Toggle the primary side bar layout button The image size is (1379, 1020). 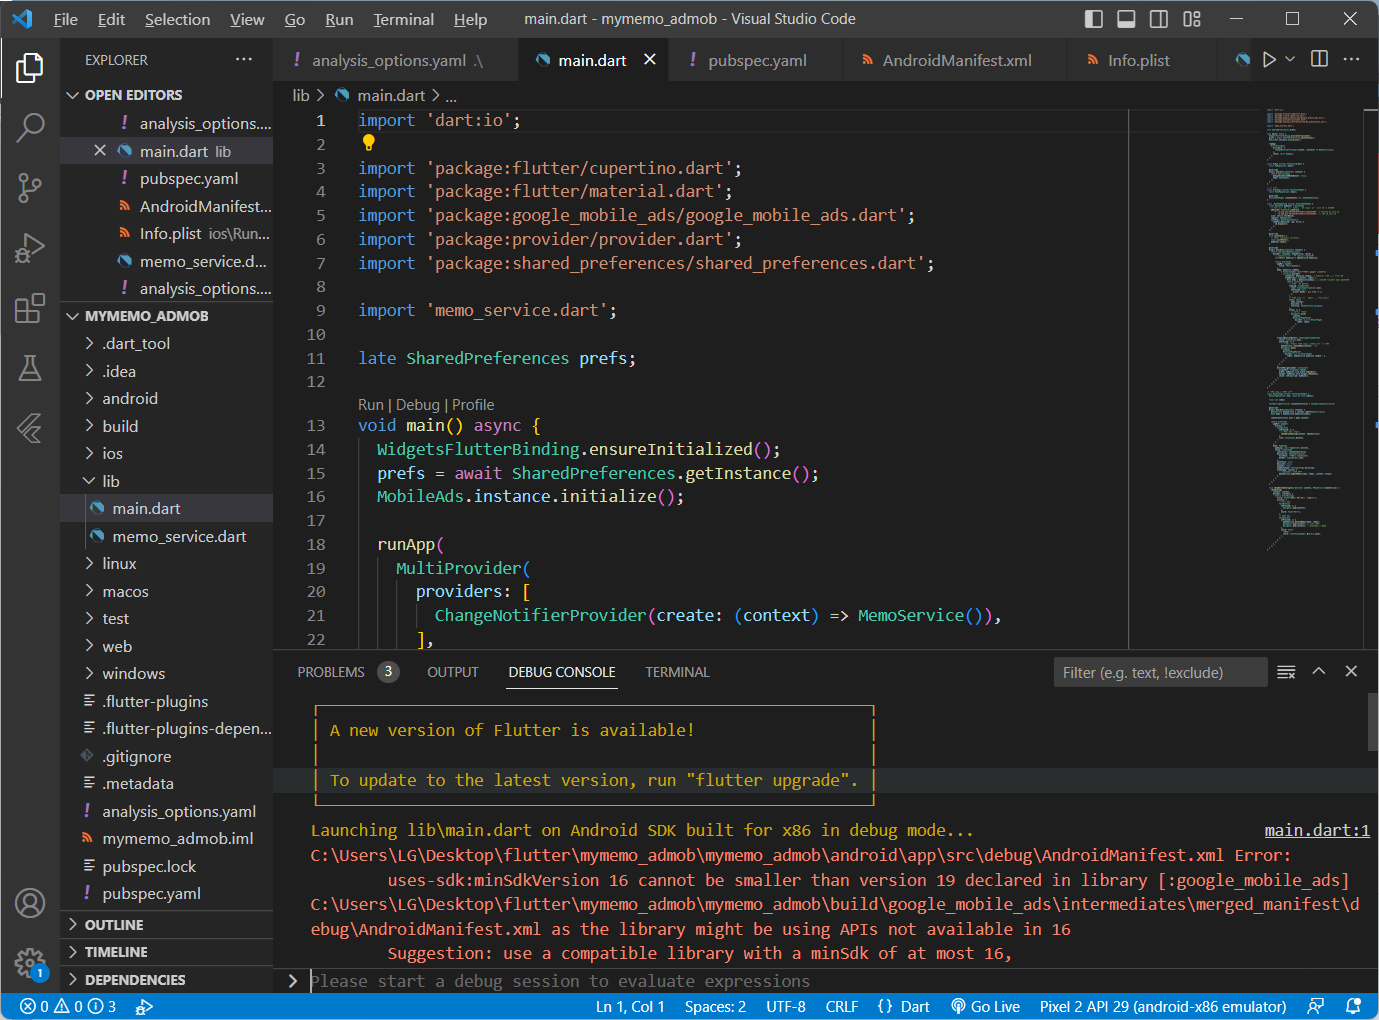[x=1094, y=19]
